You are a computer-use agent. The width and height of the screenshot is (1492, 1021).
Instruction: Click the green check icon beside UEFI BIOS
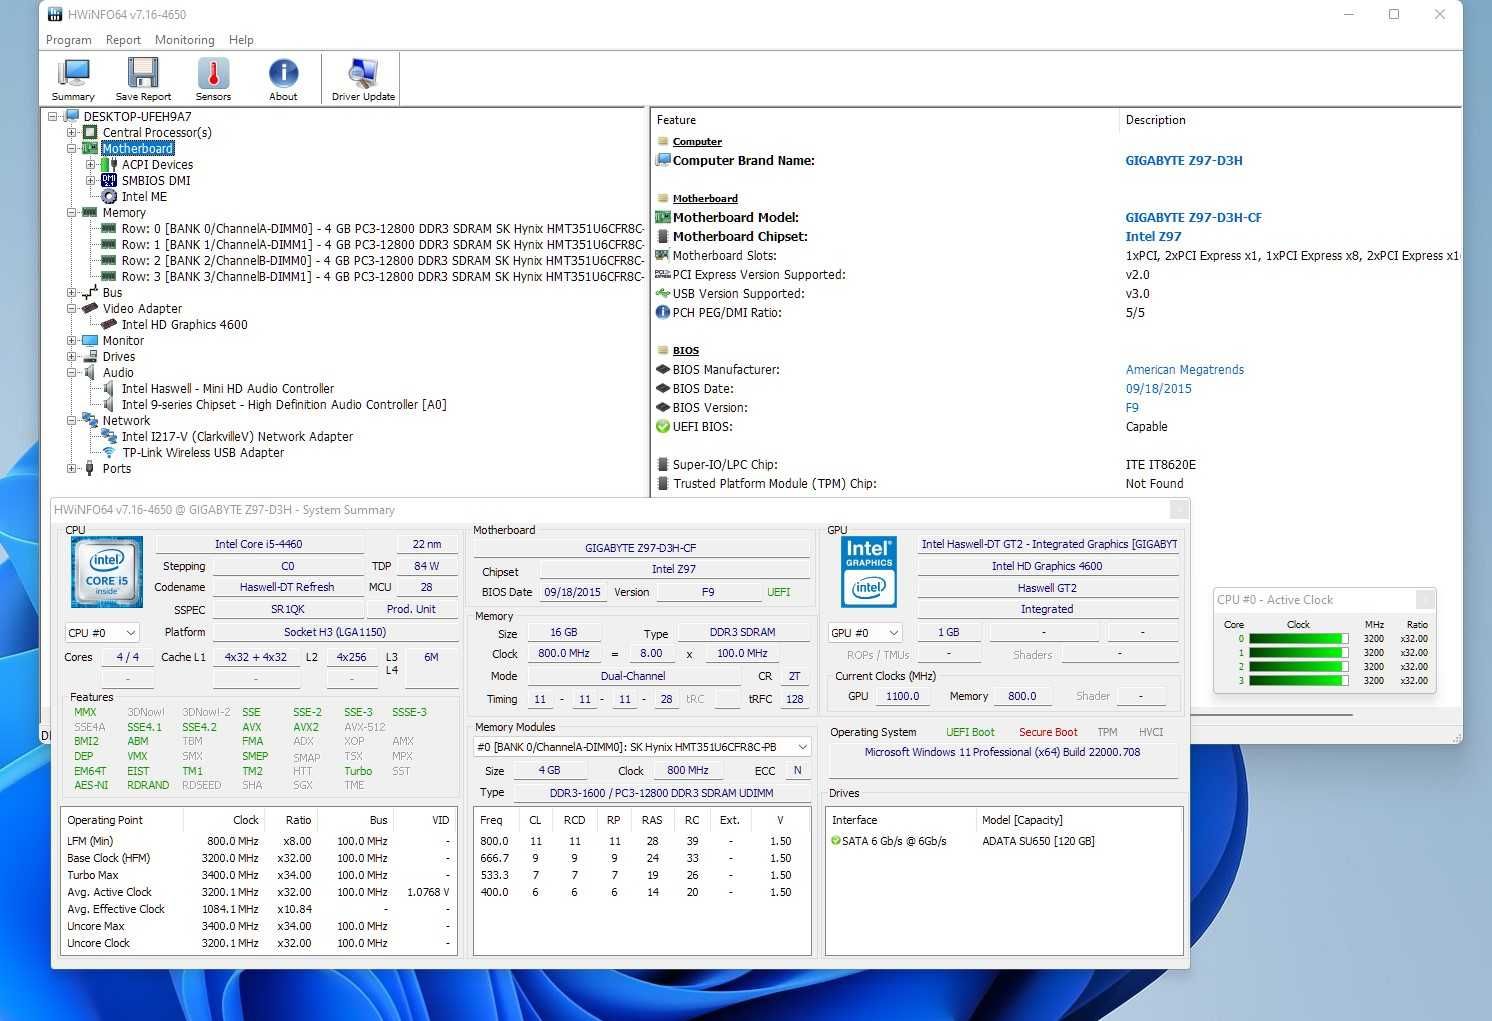coord(662,427)
